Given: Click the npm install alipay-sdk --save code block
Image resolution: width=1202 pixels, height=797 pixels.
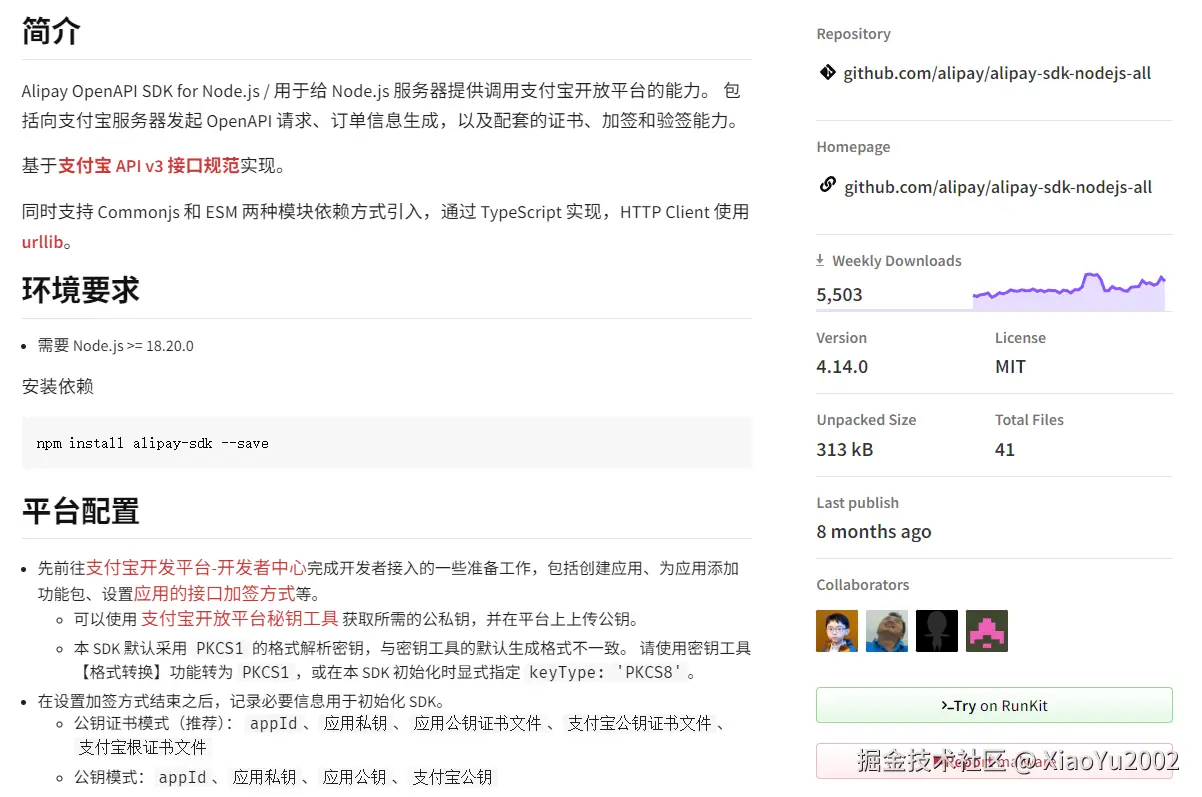Looking at the screenshot, I should (387, 443).
